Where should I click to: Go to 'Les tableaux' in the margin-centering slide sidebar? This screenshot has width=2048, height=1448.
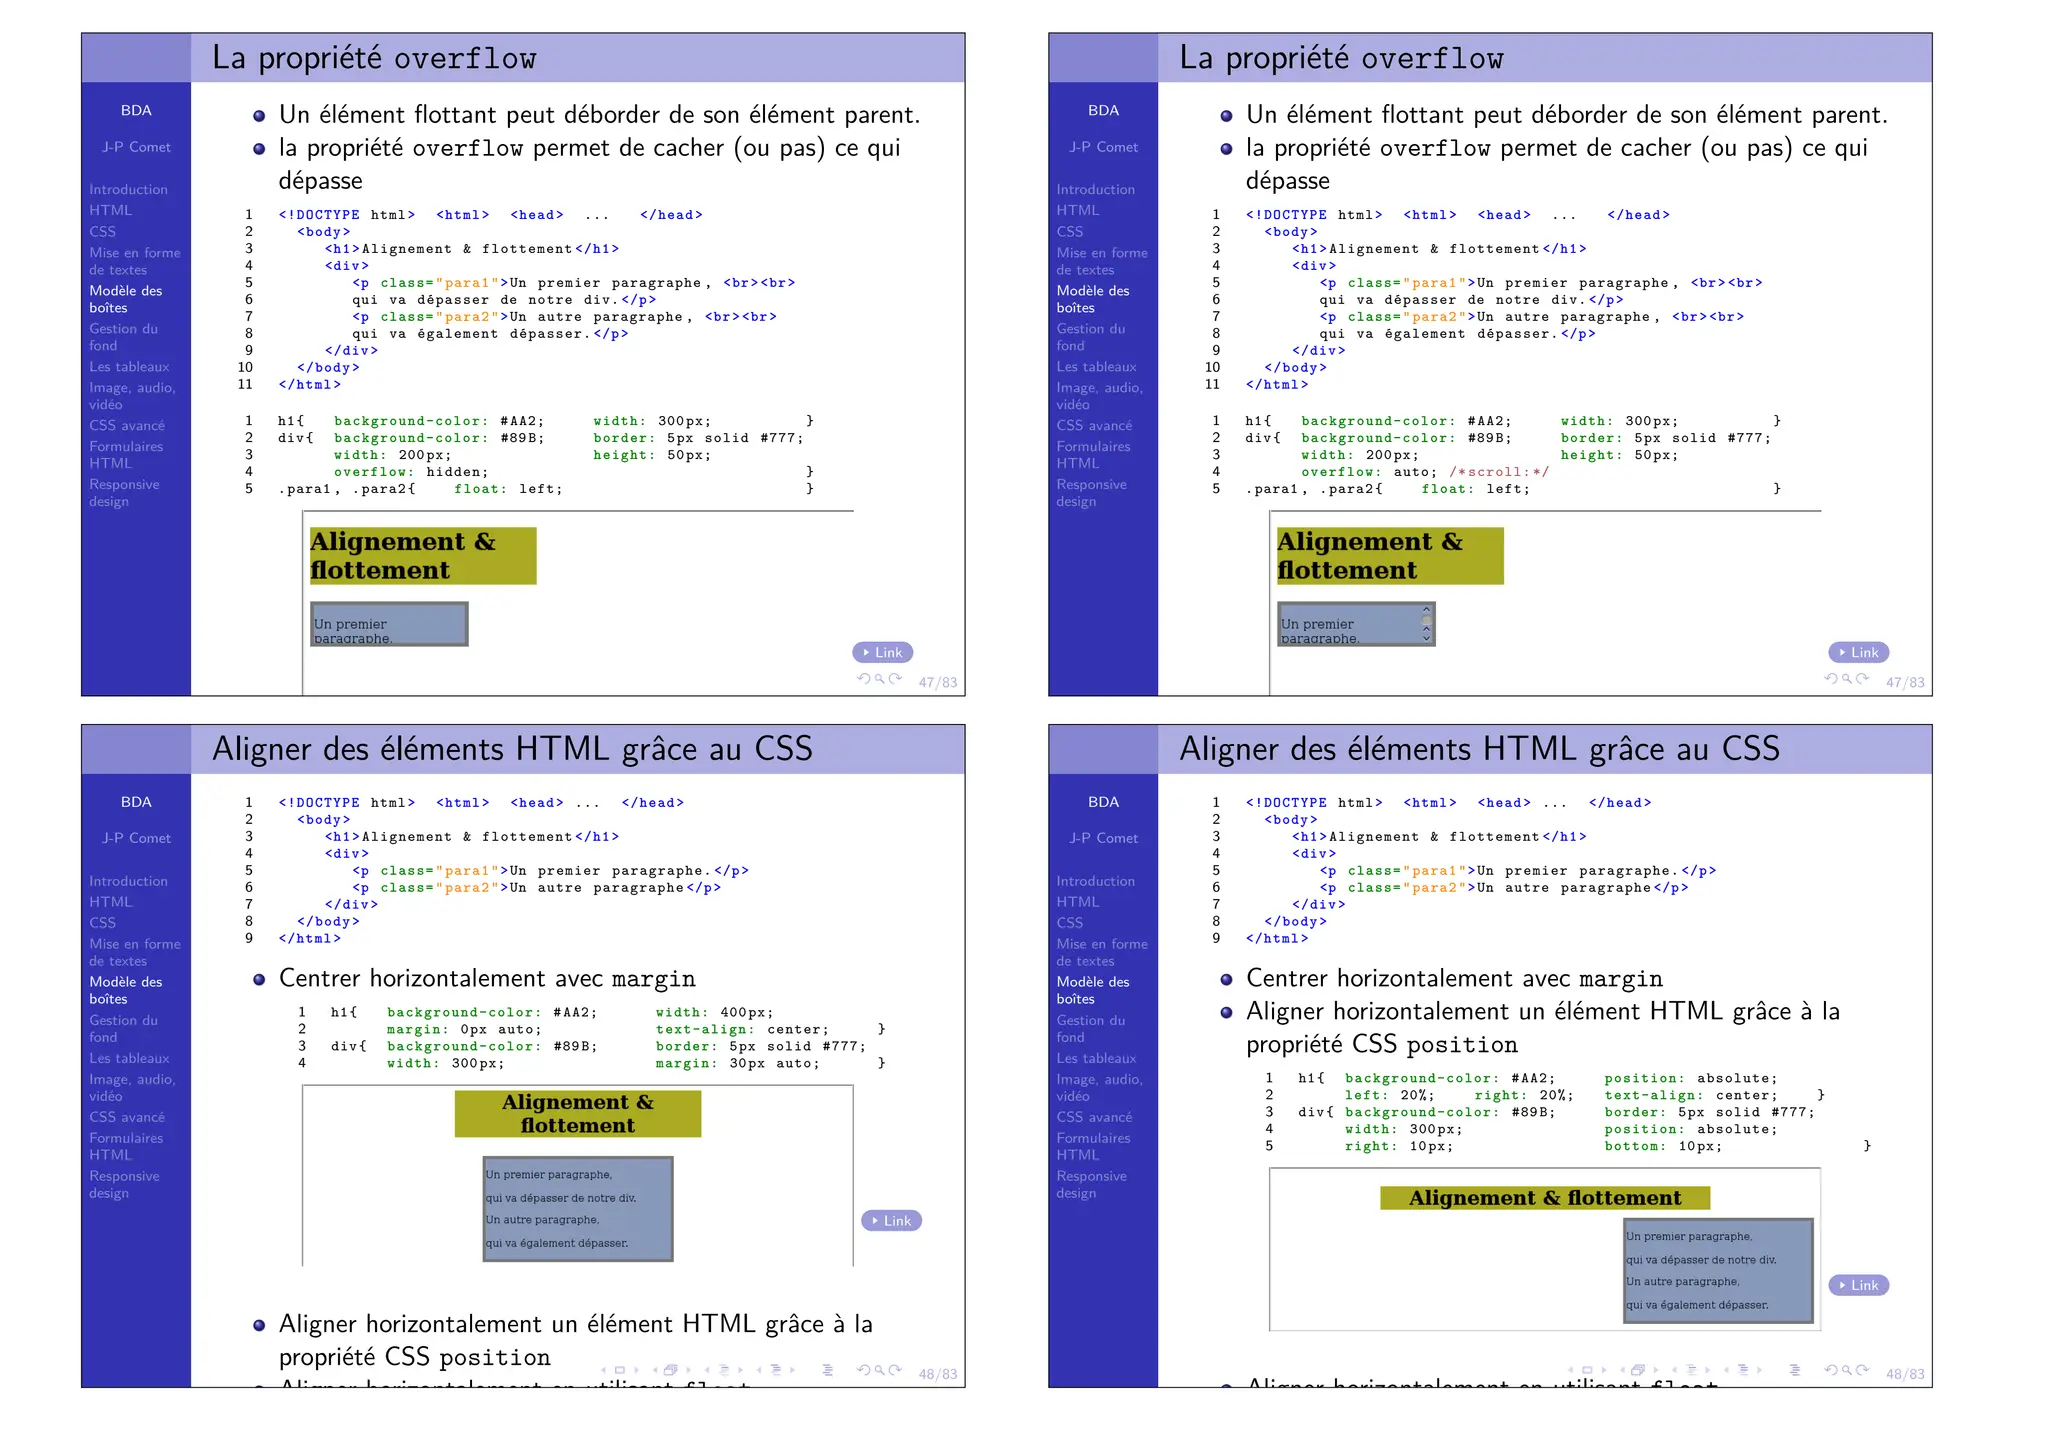pos(129,1058)
